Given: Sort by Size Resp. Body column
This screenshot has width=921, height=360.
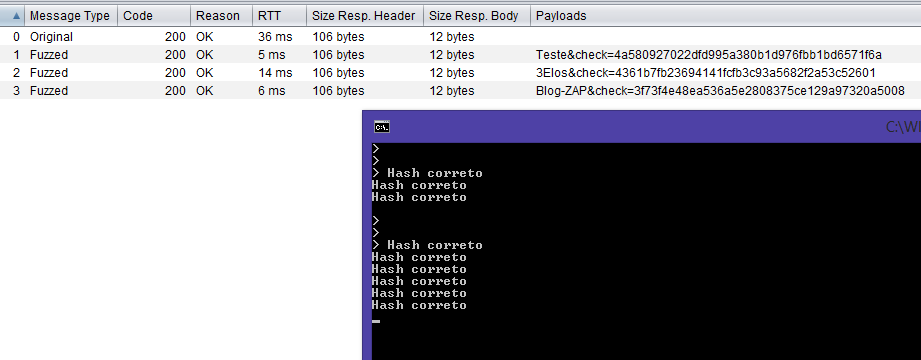Looking at the screenshot, I should [476, 16].
